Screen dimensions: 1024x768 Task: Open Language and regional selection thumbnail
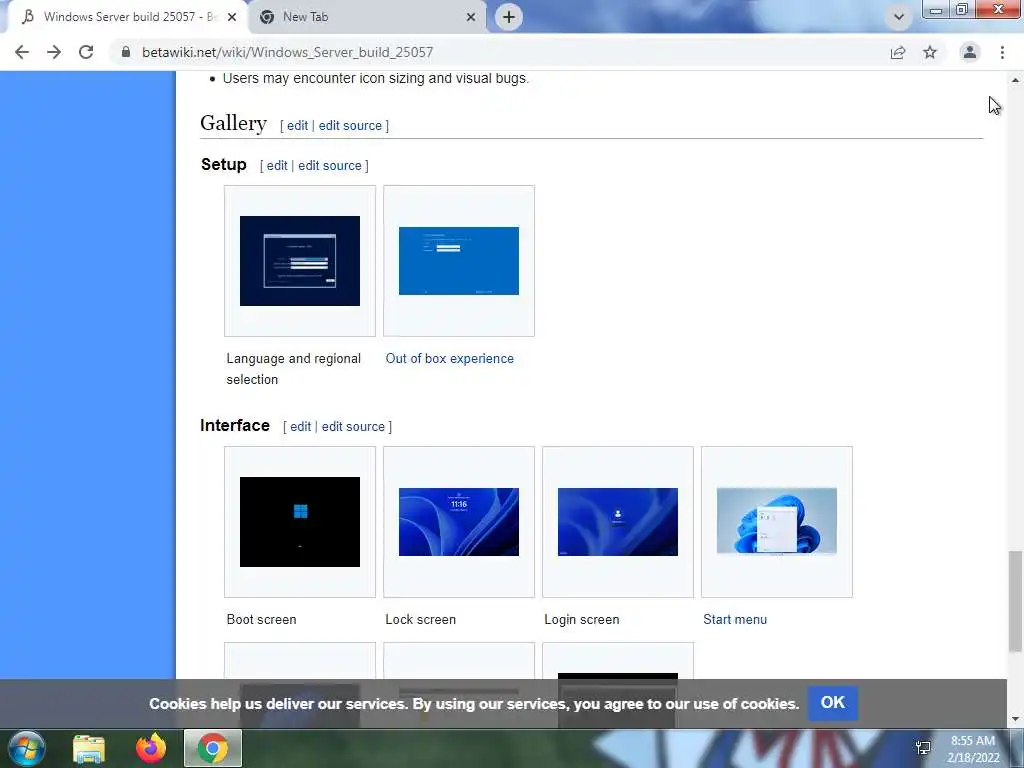tap(300, 261)
